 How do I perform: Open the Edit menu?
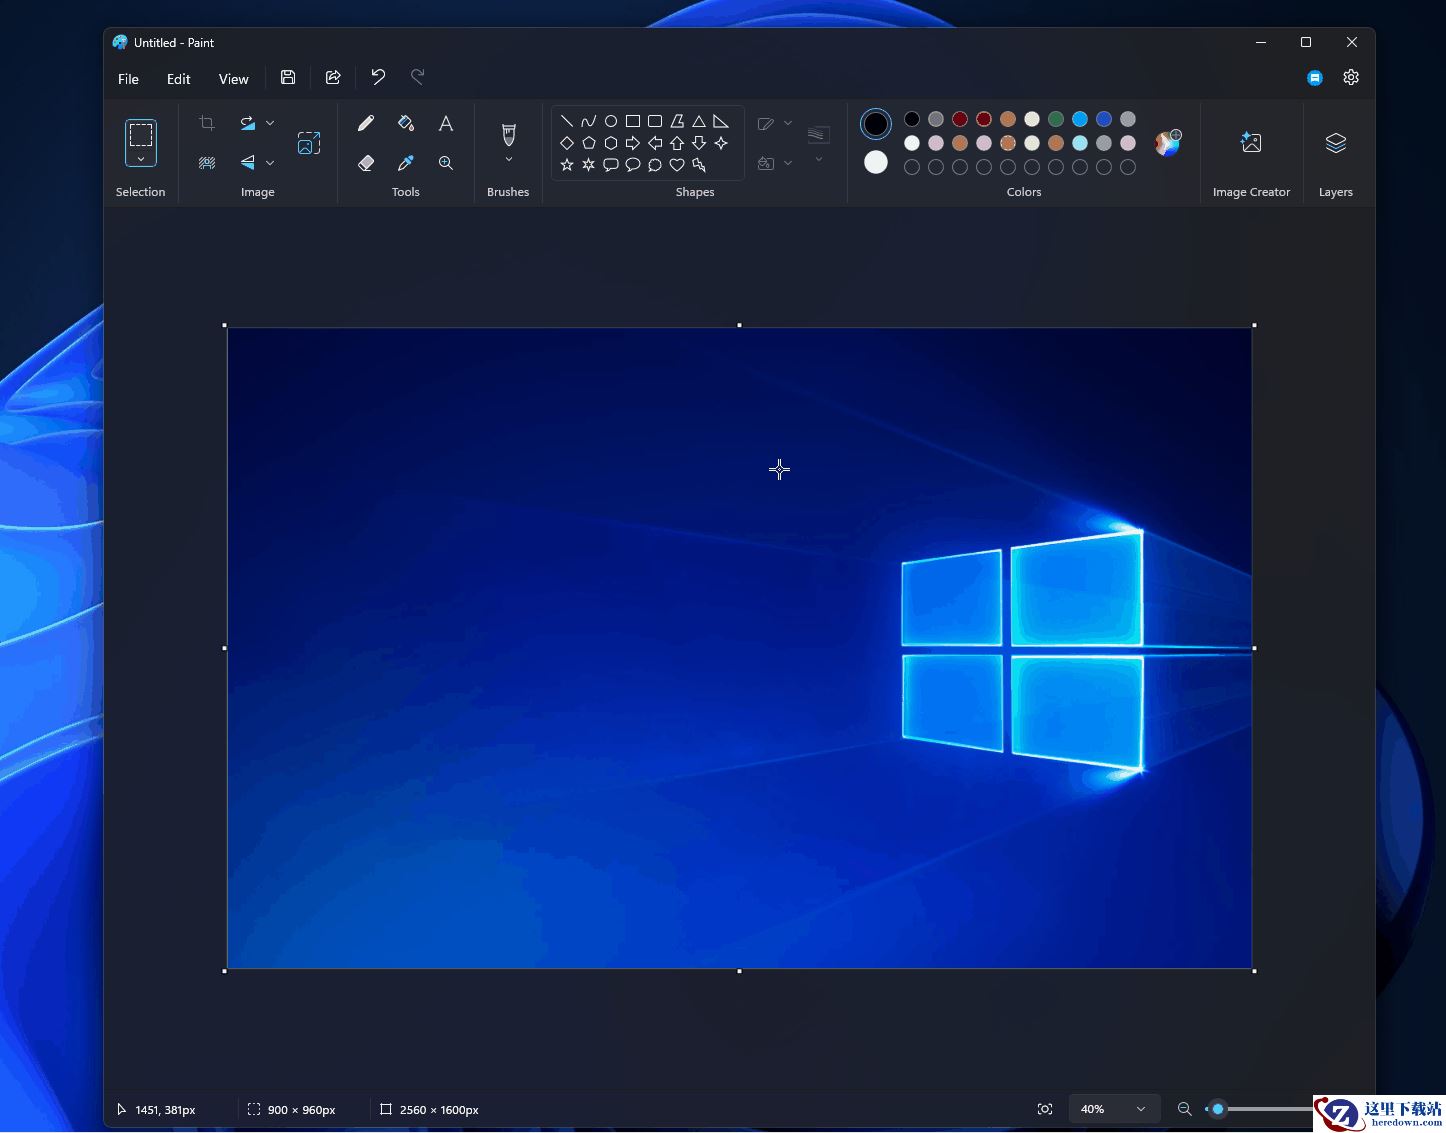pos(179,79)
